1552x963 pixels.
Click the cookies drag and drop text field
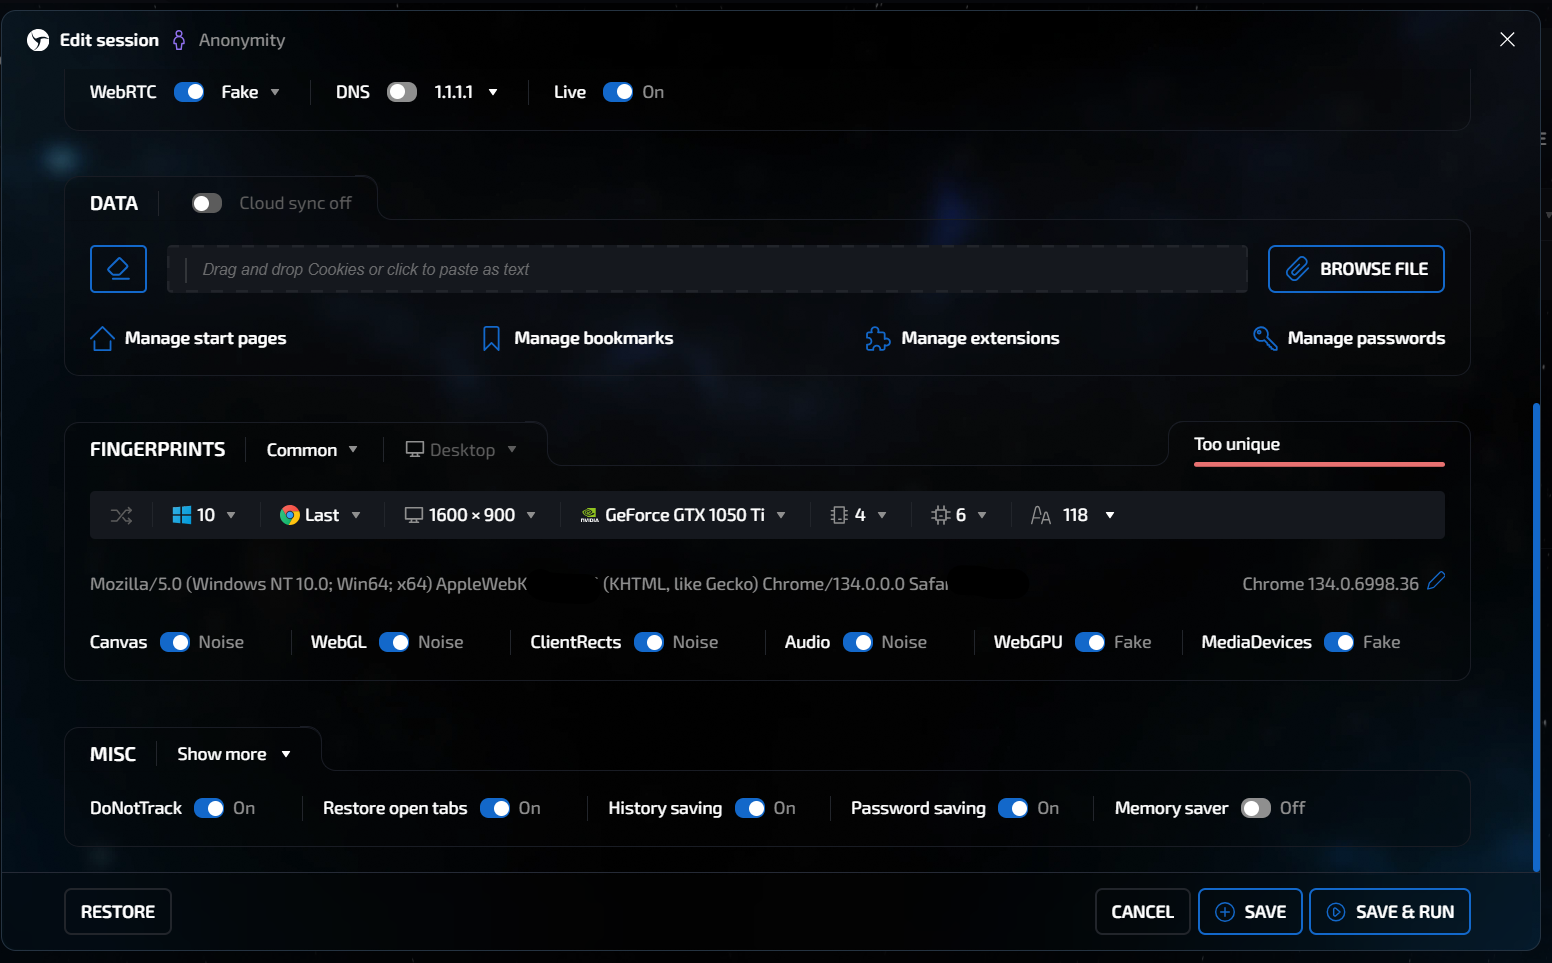(707, 270)
